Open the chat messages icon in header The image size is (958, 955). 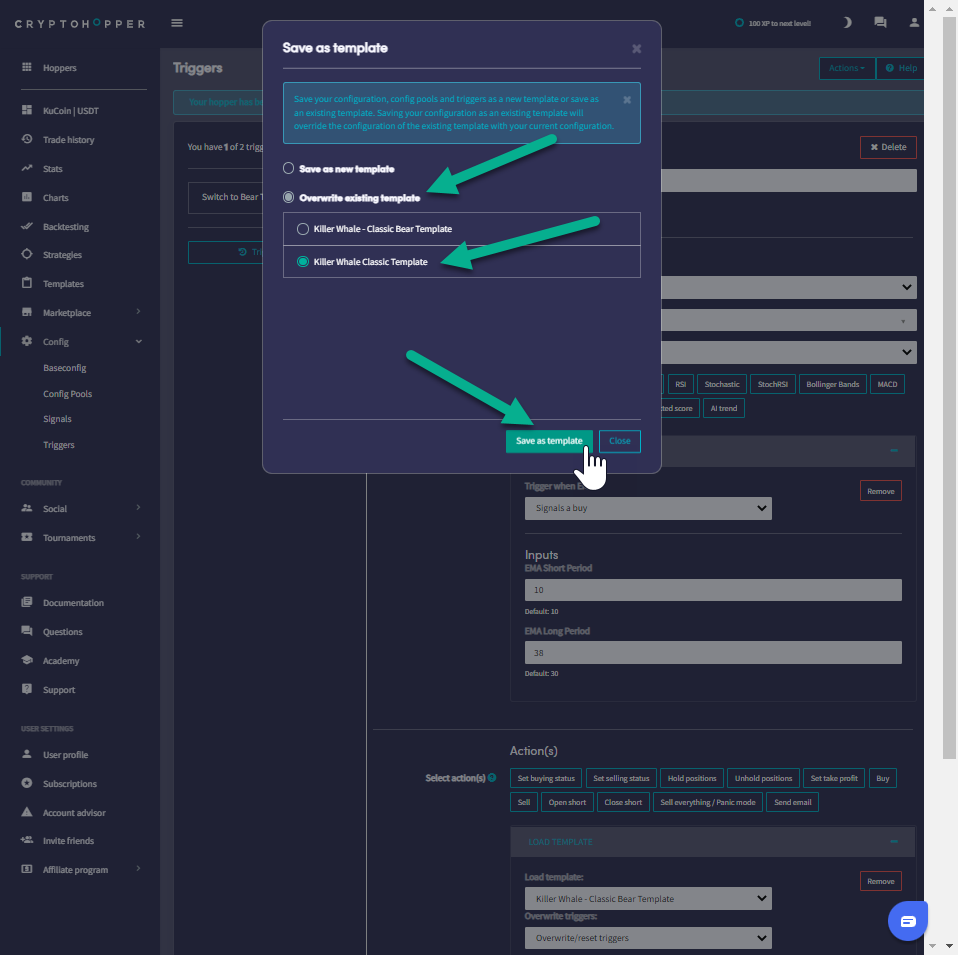click(x=880, y=22)
